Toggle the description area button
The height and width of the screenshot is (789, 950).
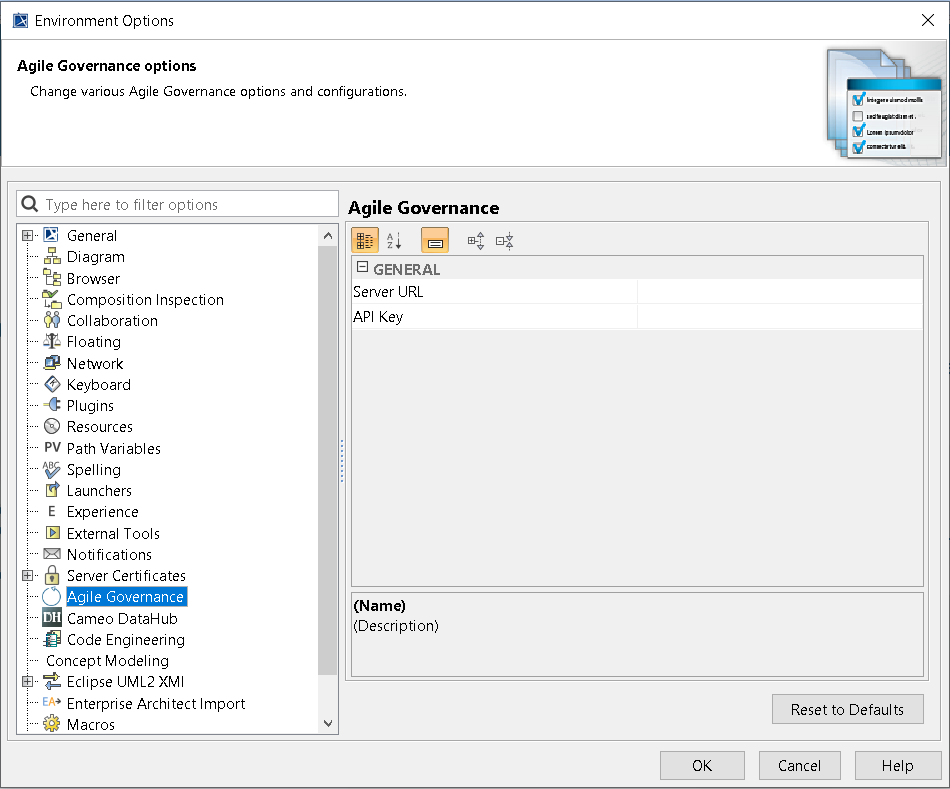435,240
